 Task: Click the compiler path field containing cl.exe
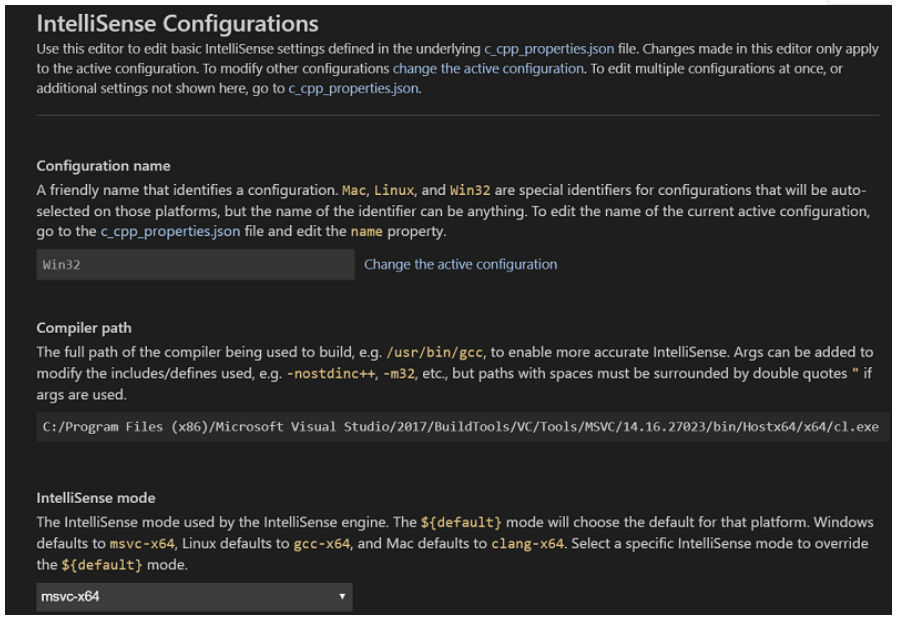461,427
